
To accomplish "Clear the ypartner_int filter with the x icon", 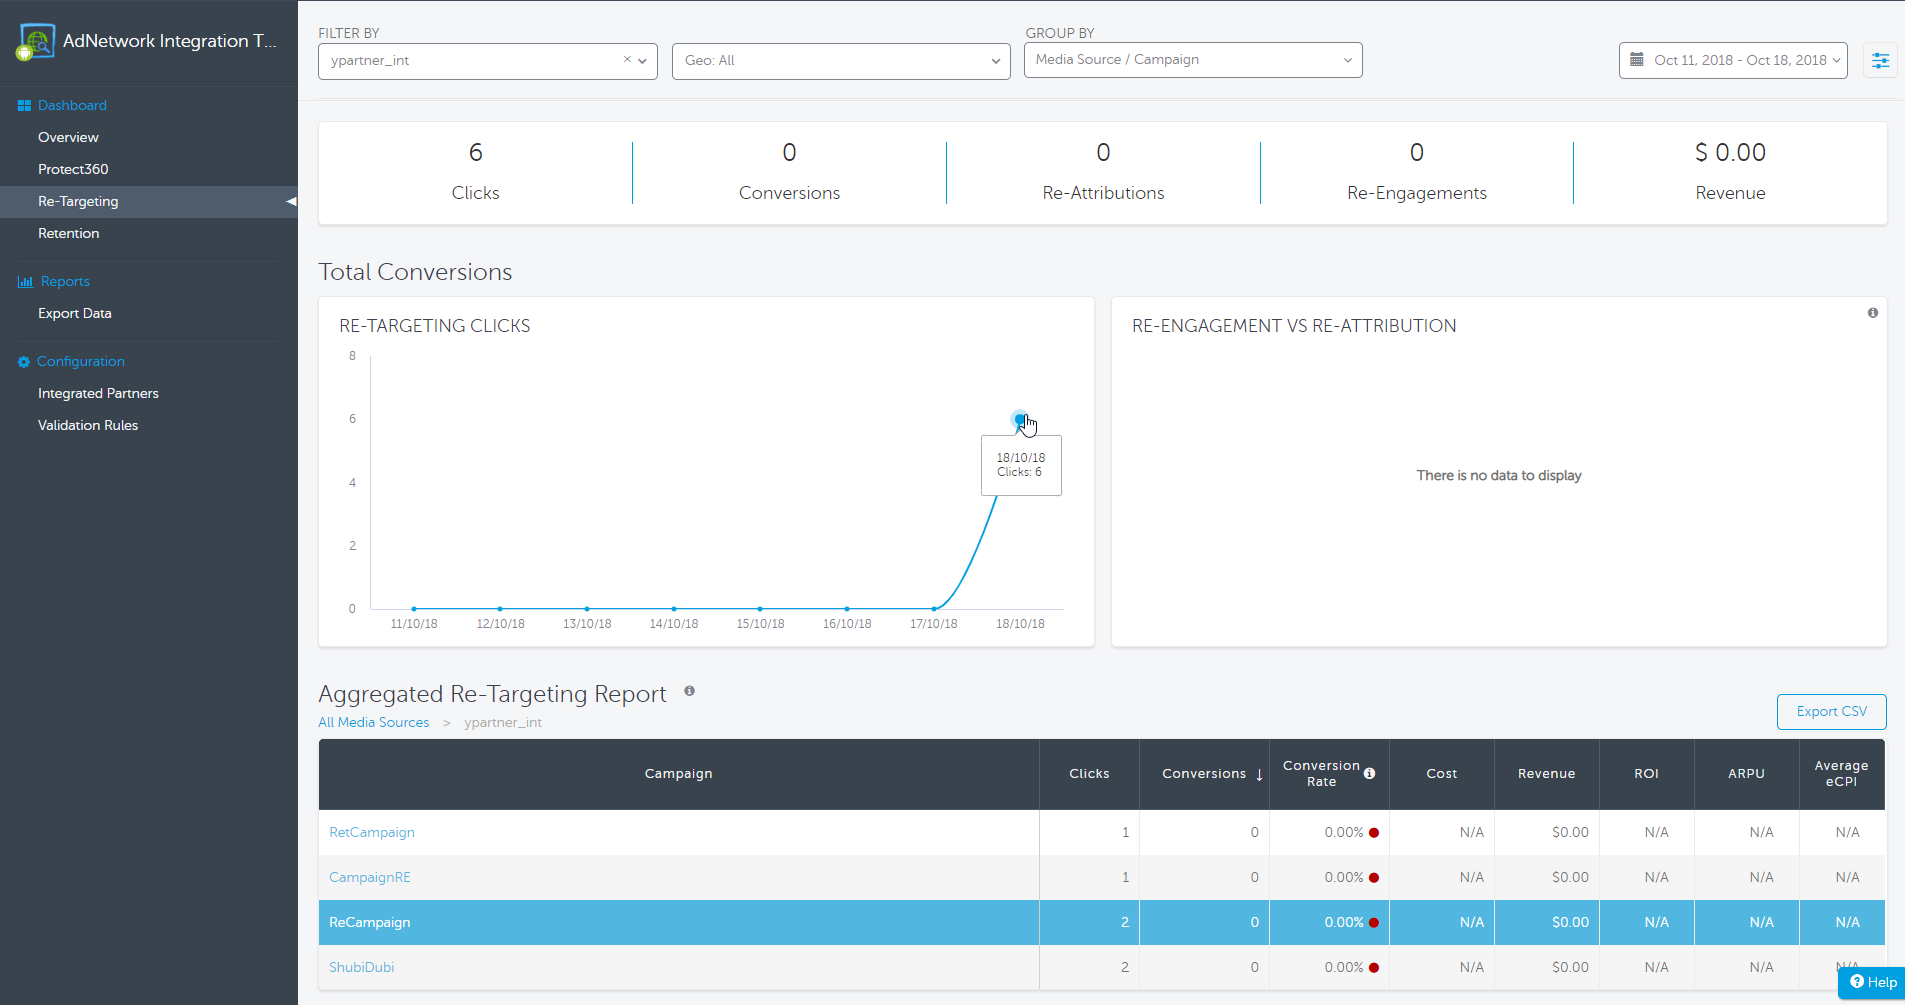I will [x=627, y=60].
